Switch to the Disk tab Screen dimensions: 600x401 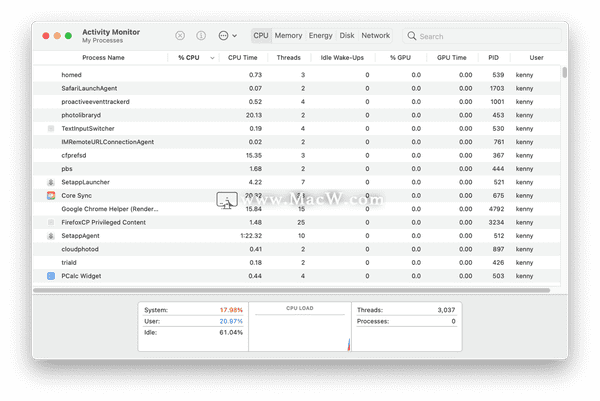click(347, 36)
